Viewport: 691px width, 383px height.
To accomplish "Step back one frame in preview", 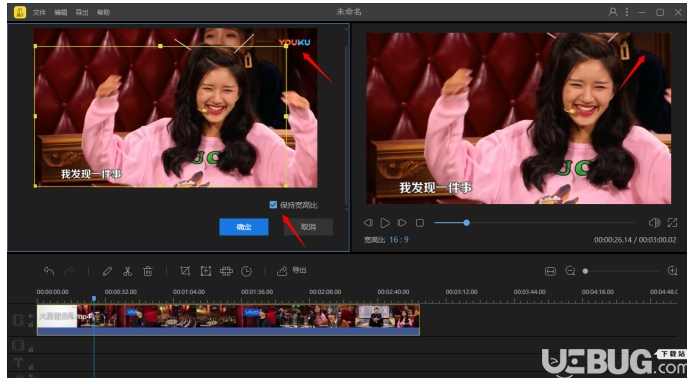I will pyautogui.click(x=368, y=223).
